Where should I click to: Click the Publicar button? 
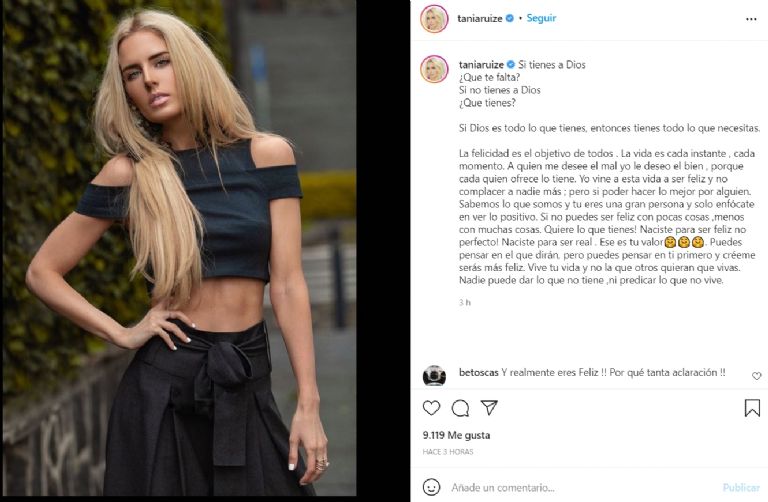[x=741, y=487]
